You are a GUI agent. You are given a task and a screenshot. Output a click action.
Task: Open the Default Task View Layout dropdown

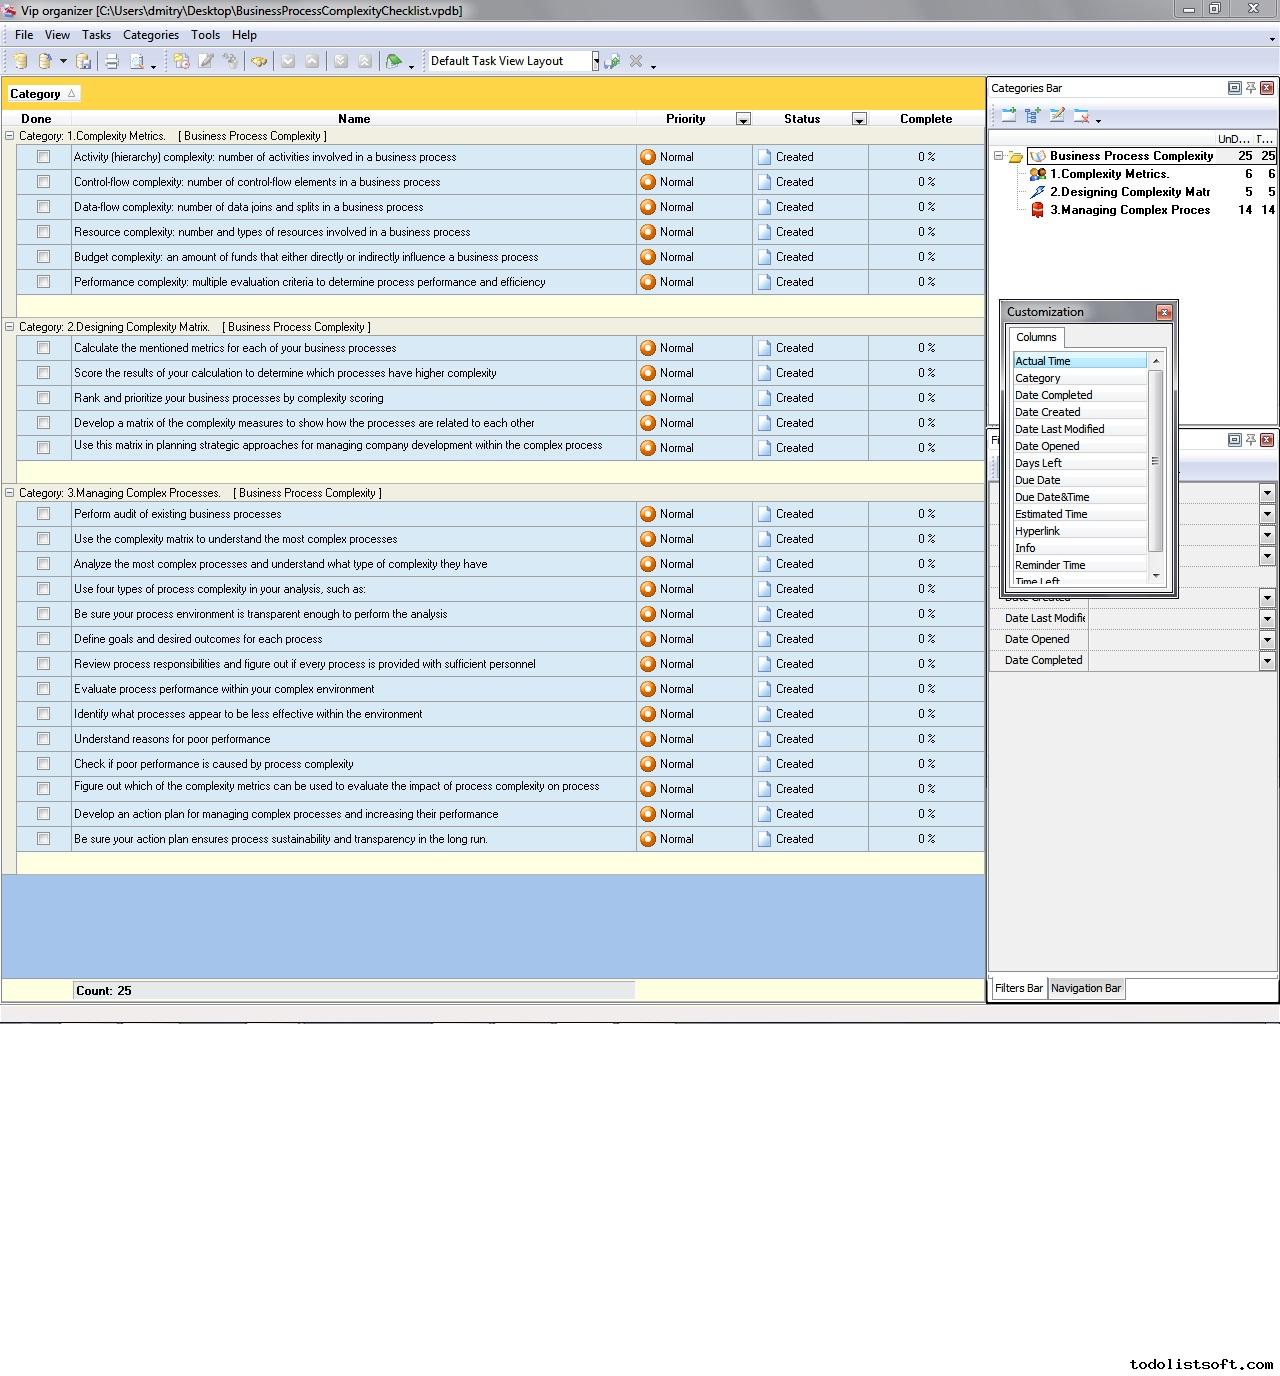(595, 61)
